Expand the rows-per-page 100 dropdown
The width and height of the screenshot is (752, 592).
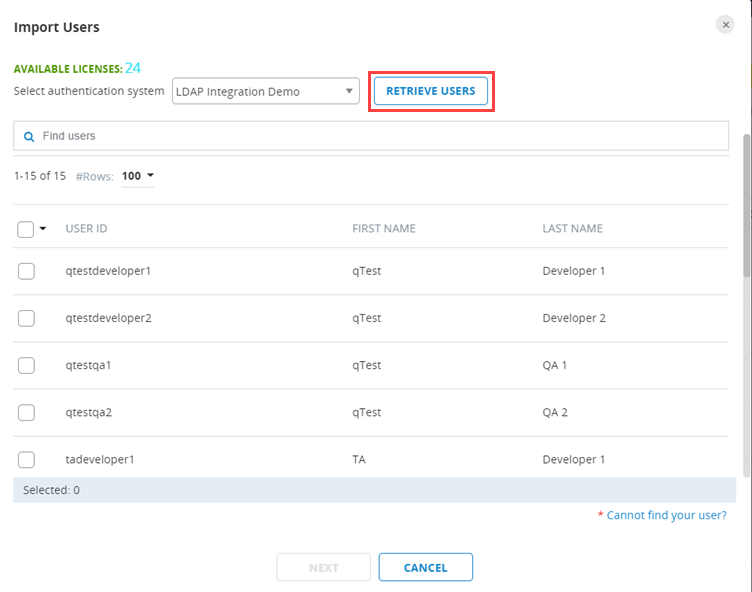[138, 176]
